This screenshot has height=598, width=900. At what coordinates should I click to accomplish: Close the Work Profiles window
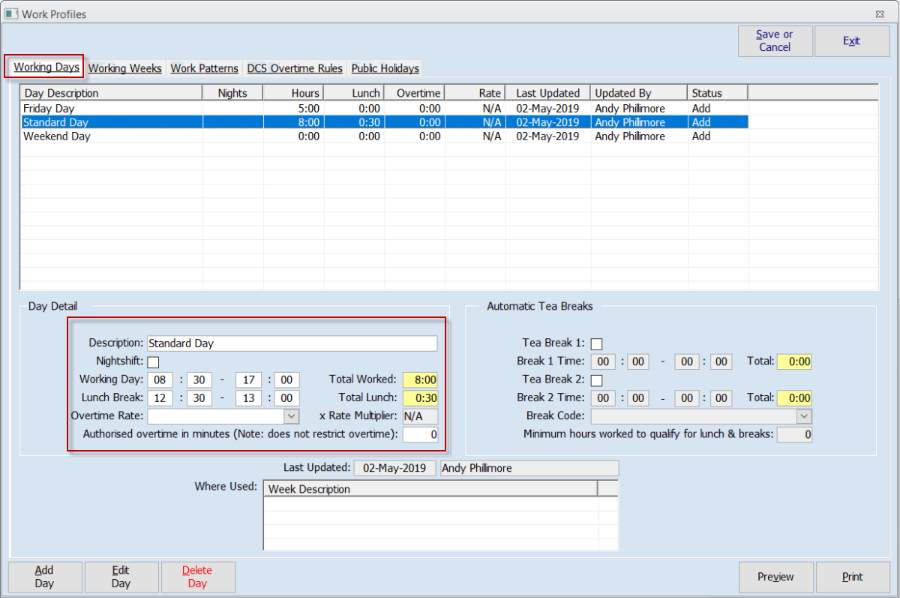[879, 14]
